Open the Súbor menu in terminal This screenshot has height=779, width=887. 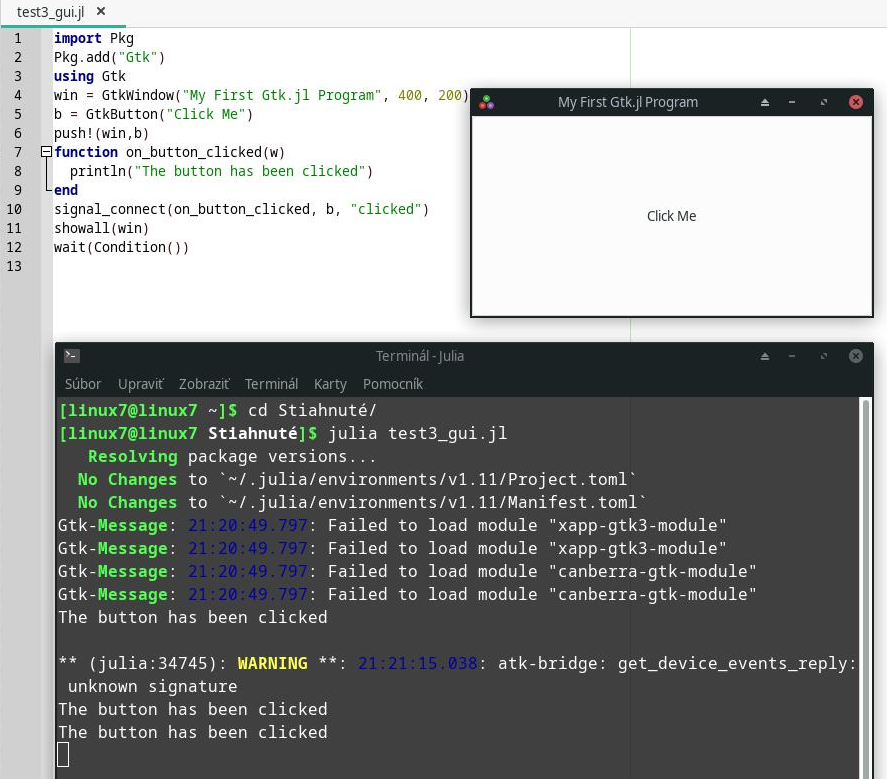[x=83, y=384]
